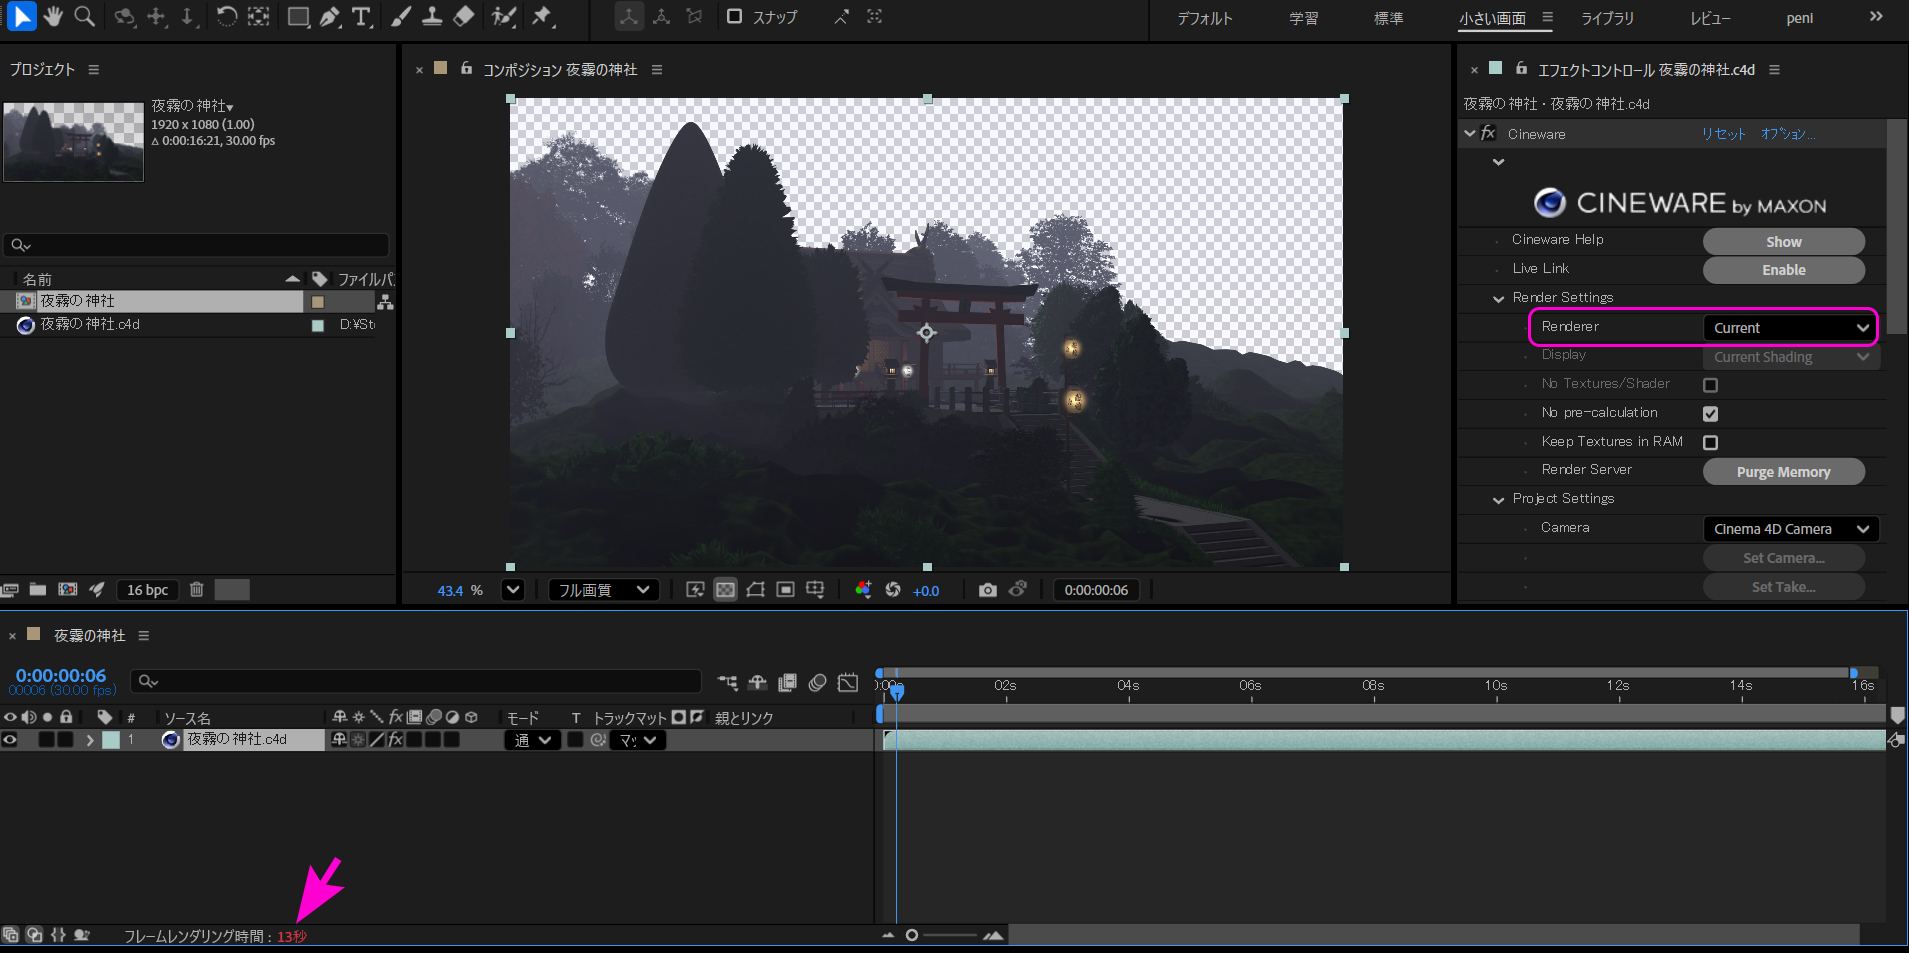Select 夜霧の神社.c4d in the Project panel

(x=90, y=324)
